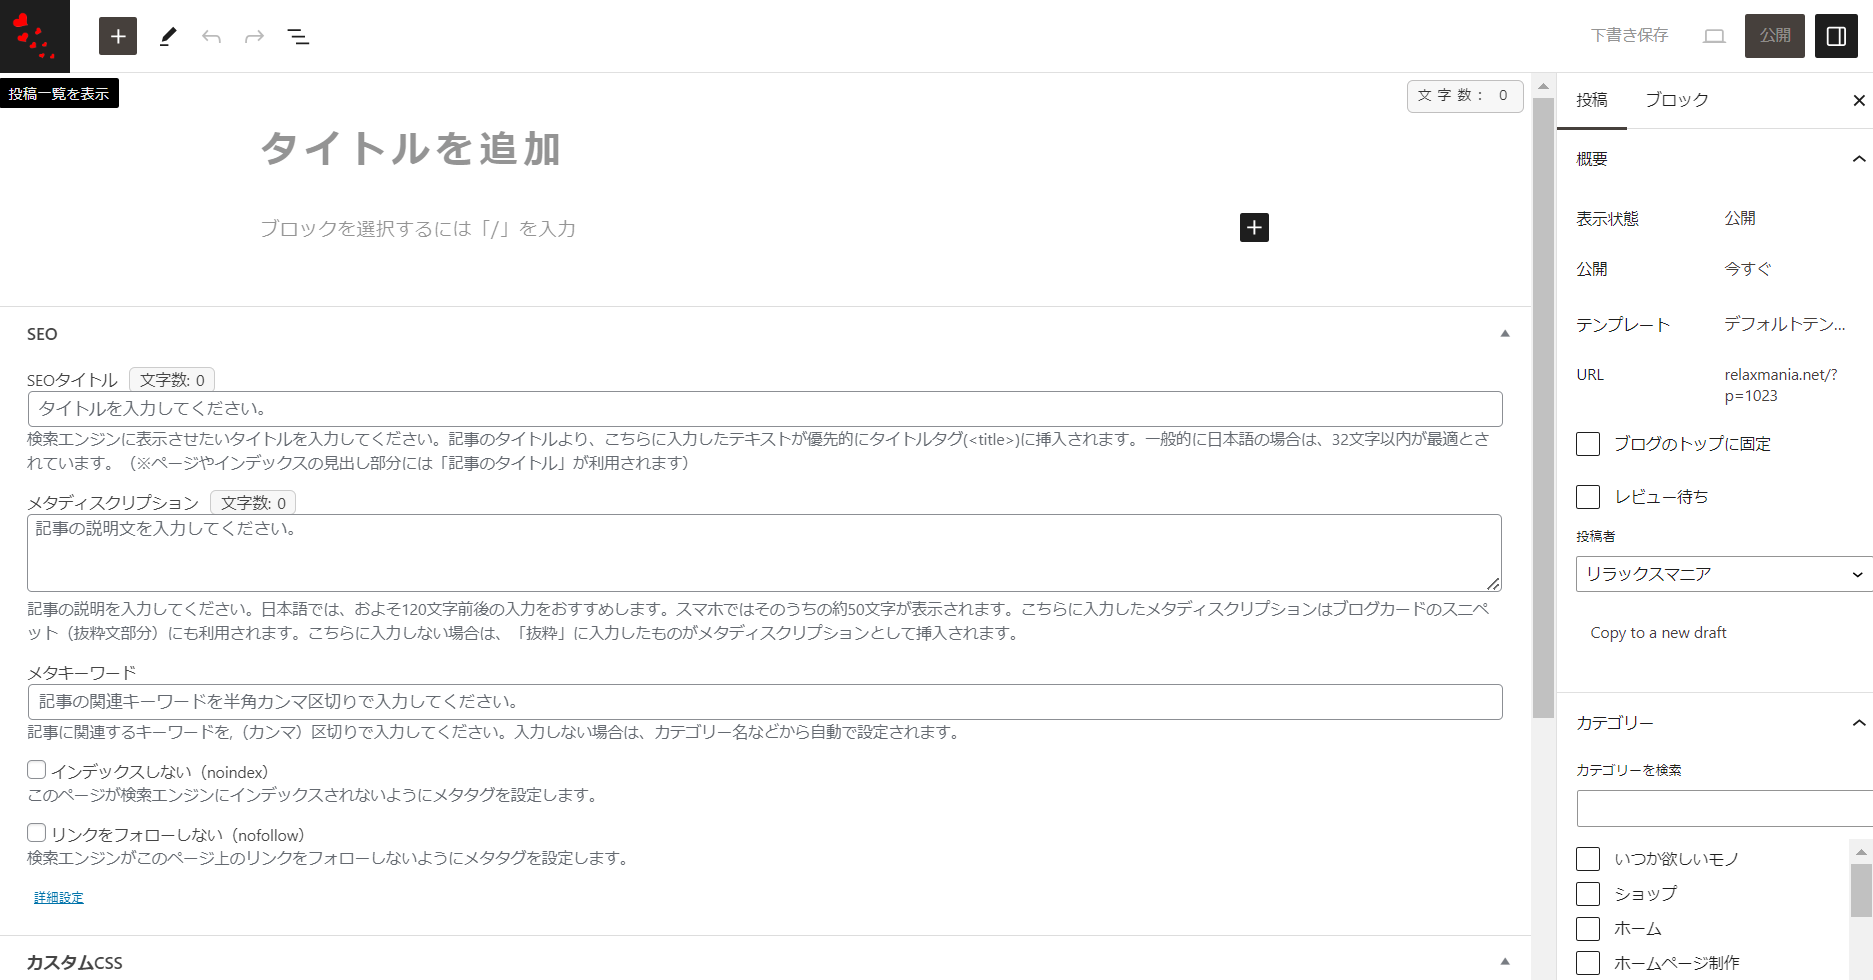
Task: Open the block inserter plus button in toolbar
Action: click(x=118, y=36)
